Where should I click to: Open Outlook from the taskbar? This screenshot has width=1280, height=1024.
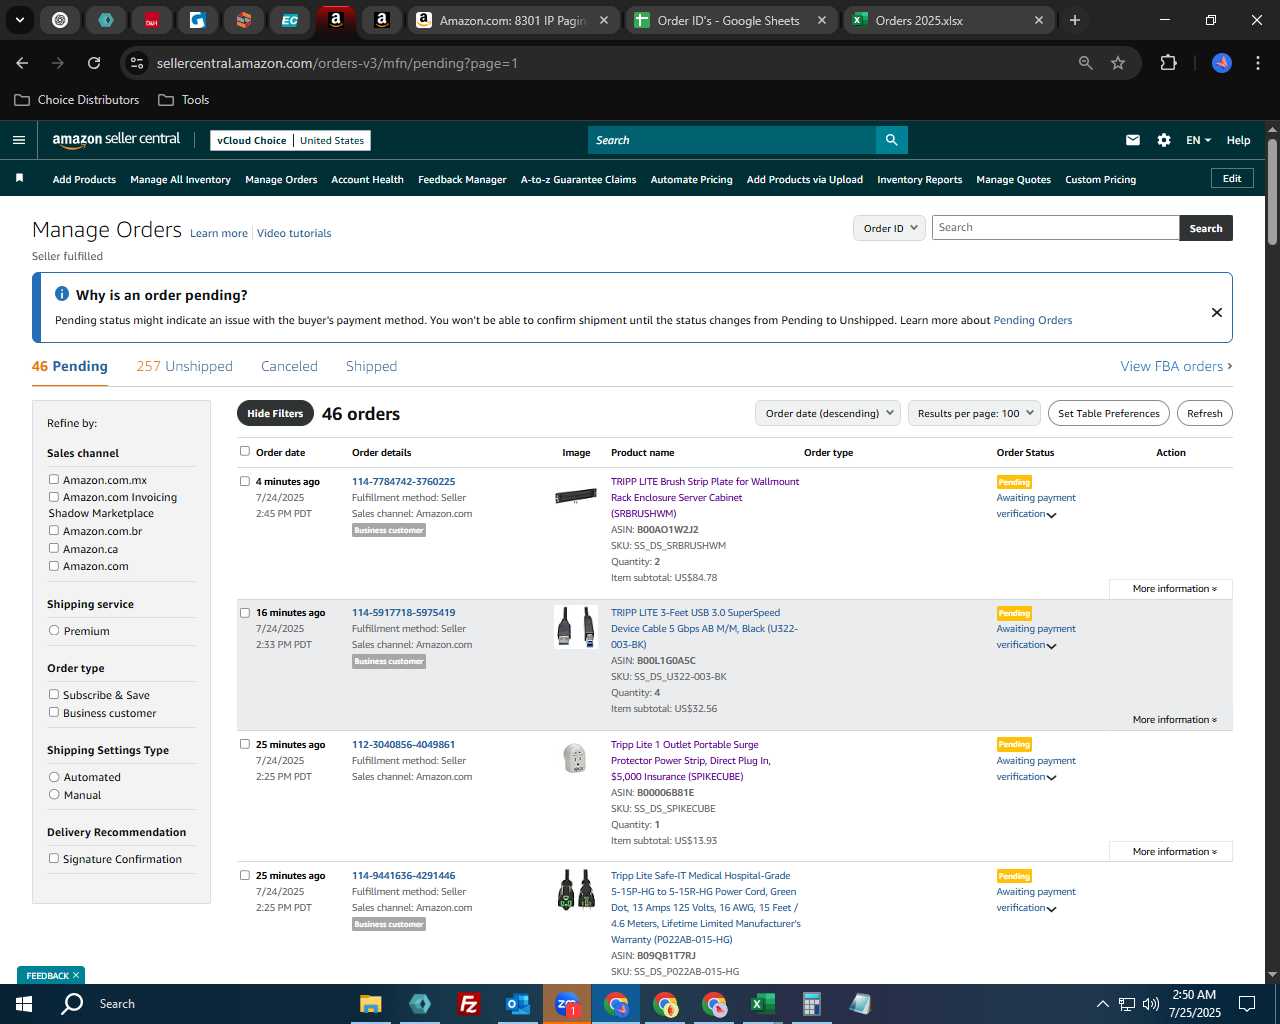[517, 1004]
